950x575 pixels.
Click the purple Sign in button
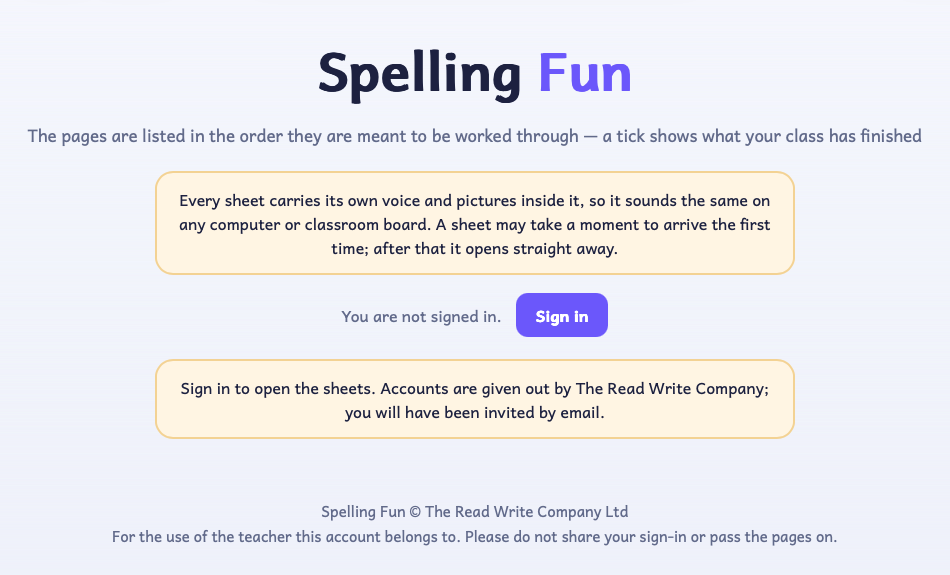562,315
